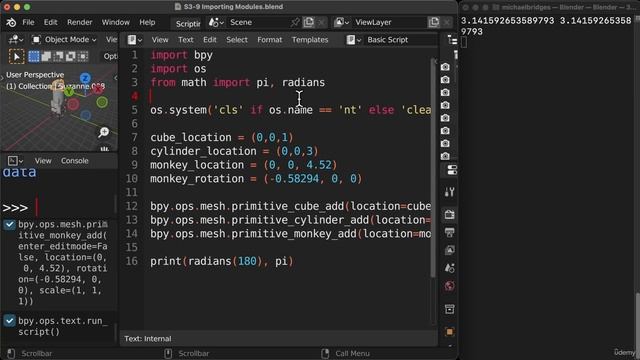Choose the Set new selection mode icon
Viewport: 640px width, 360px height.
pyautogui.click(x=34, y=56)
